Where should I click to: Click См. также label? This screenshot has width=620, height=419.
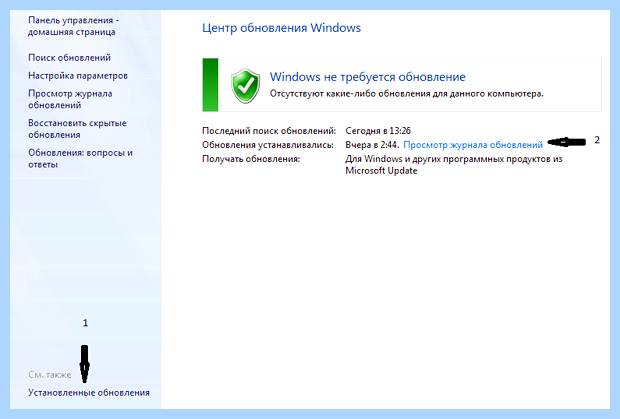coord(49,375)
